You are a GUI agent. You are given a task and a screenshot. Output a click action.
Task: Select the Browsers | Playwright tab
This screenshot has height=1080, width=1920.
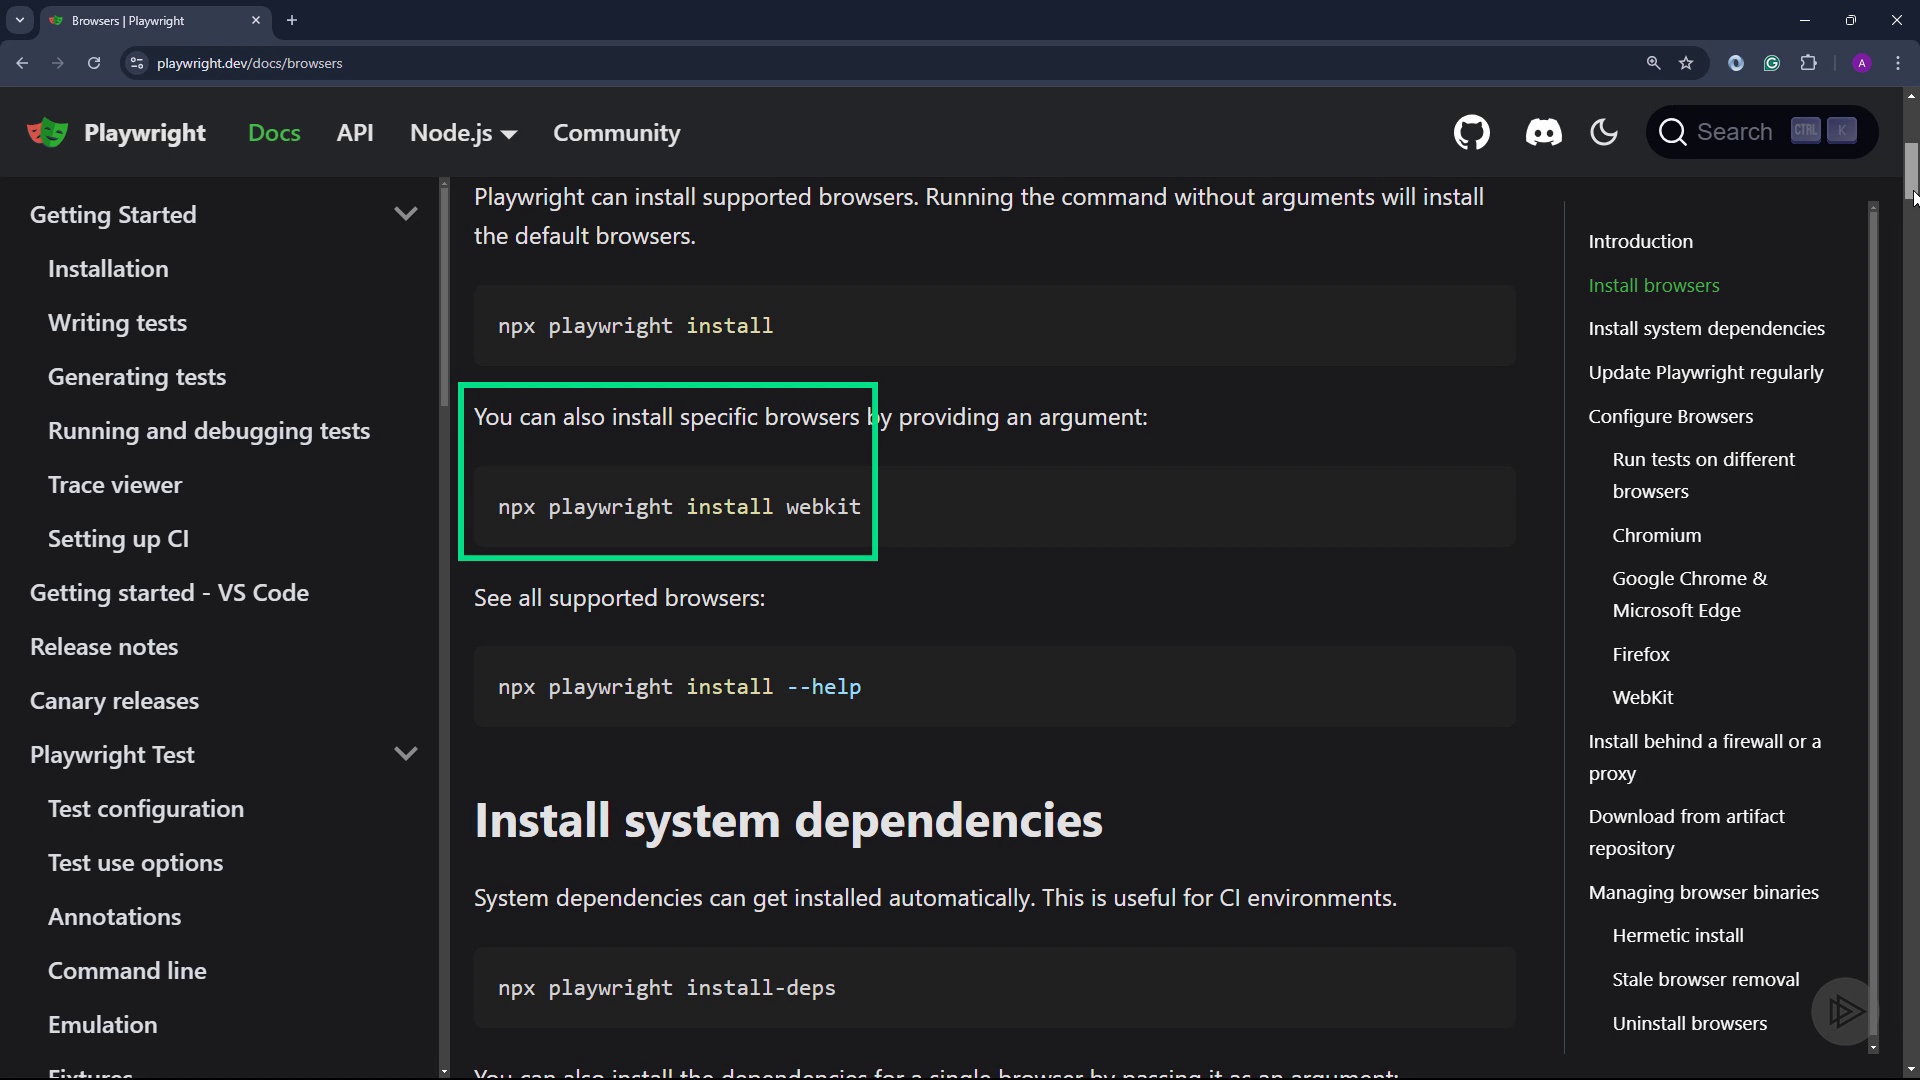click(x=155, y=20)
